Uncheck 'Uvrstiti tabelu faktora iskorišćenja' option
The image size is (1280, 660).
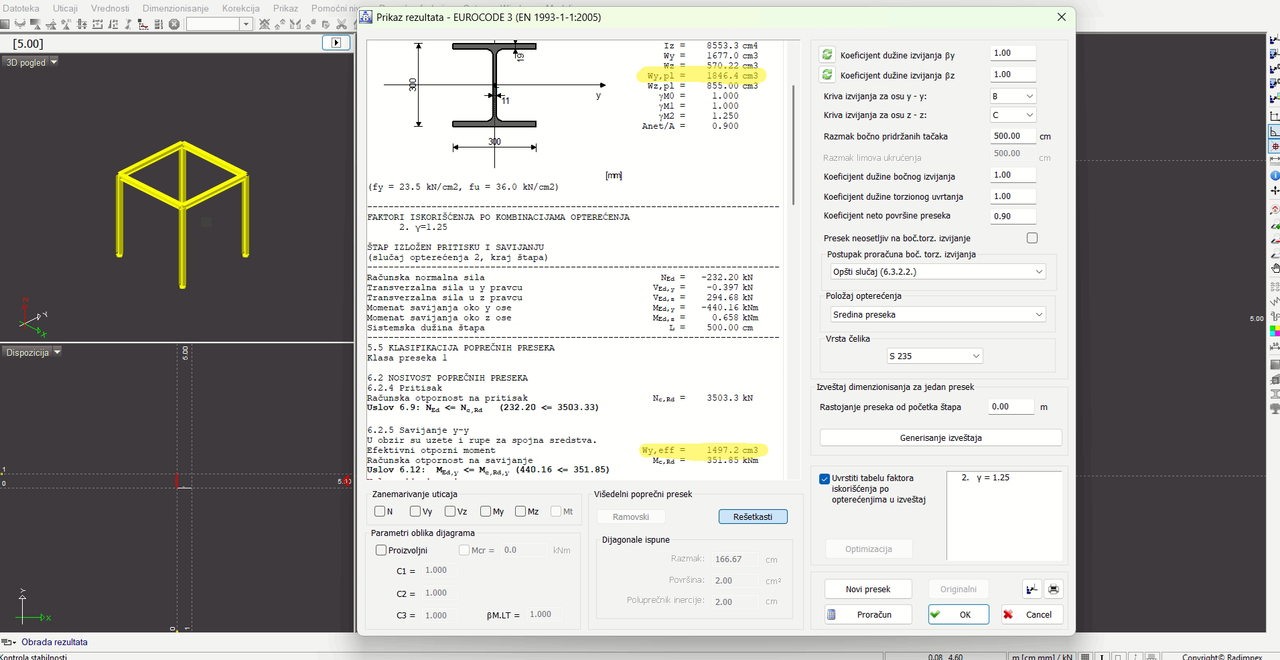tap(825, 479)
